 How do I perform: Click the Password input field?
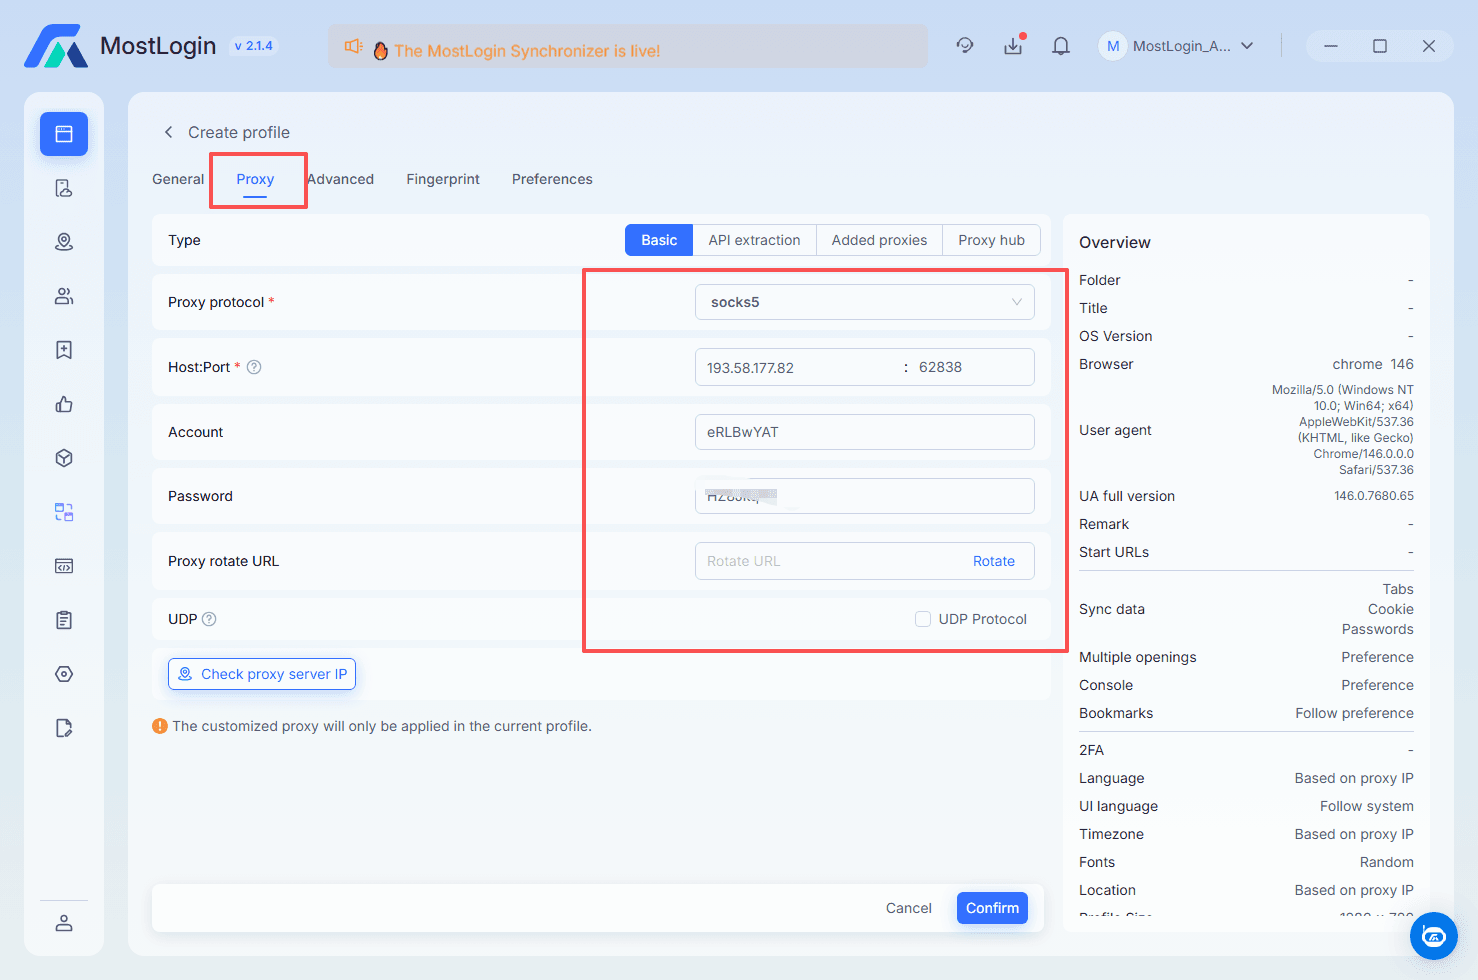(x=865, y=496)
